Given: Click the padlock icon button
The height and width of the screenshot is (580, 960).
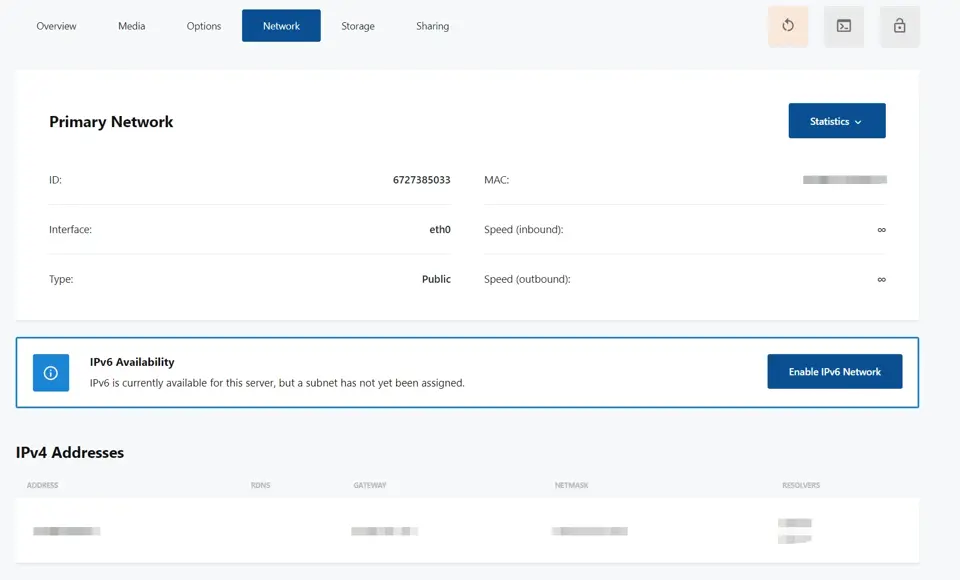Looking at the screenshot, I should (x=899, y=26).
